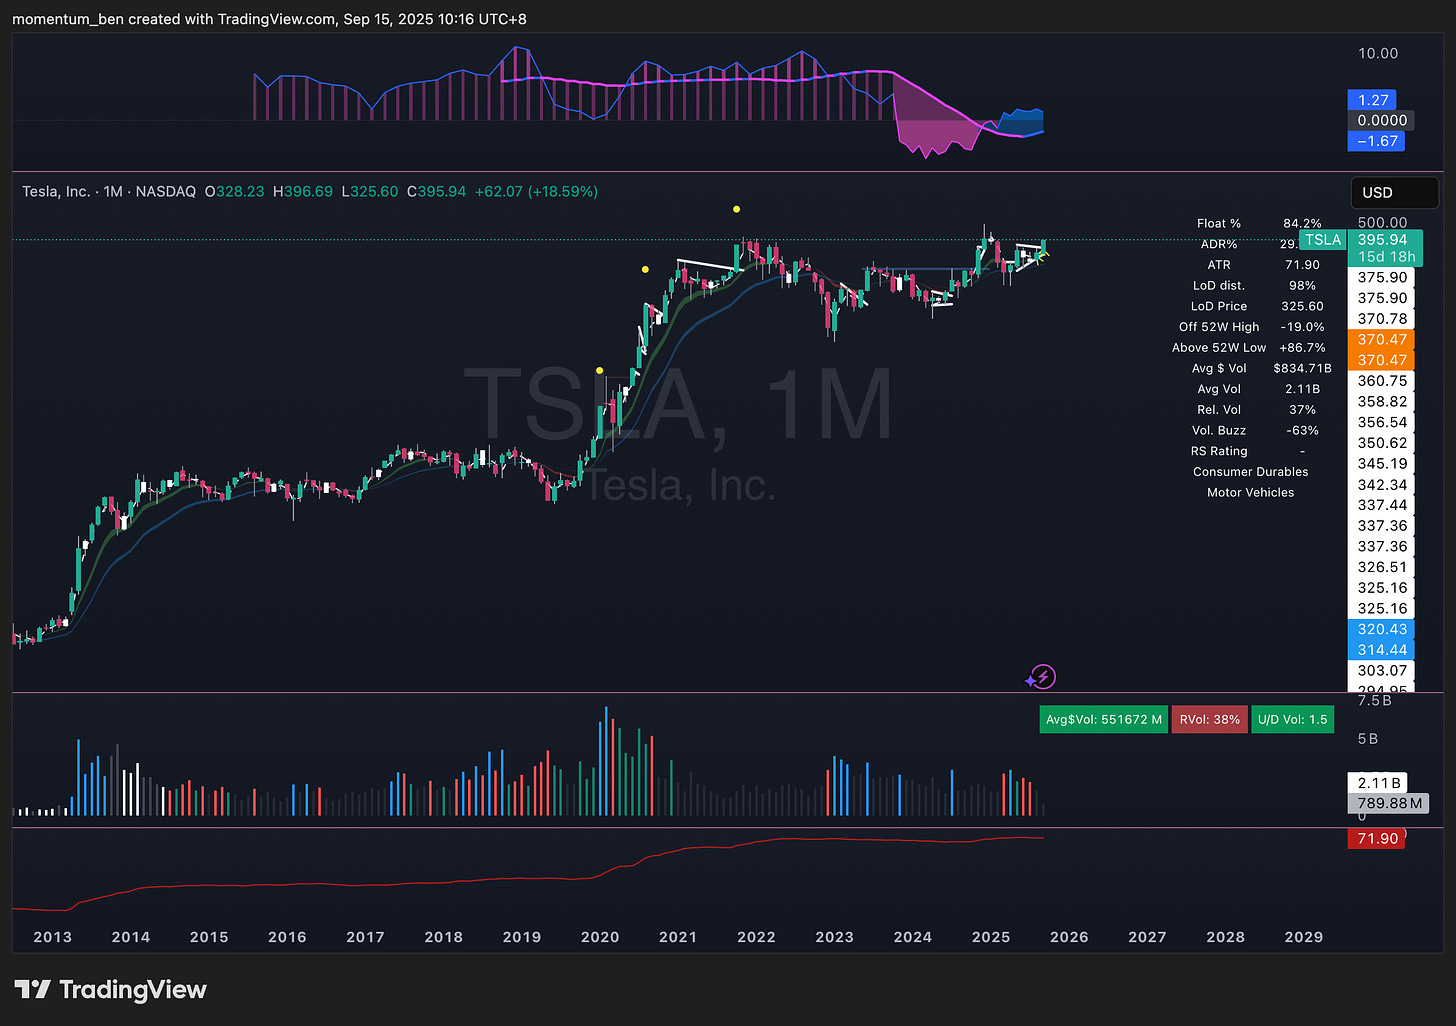Screen dimensions: 1456x1026
Task: Click the Avg$Vol: 551672 M badge
Action: click(1103, 719)
